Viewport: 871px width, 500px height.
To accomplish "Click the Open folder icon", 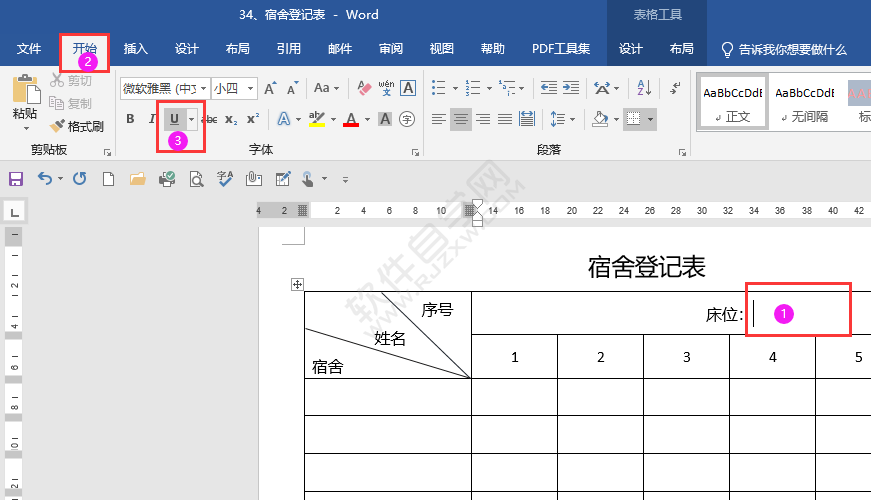I will pos(137,179).
